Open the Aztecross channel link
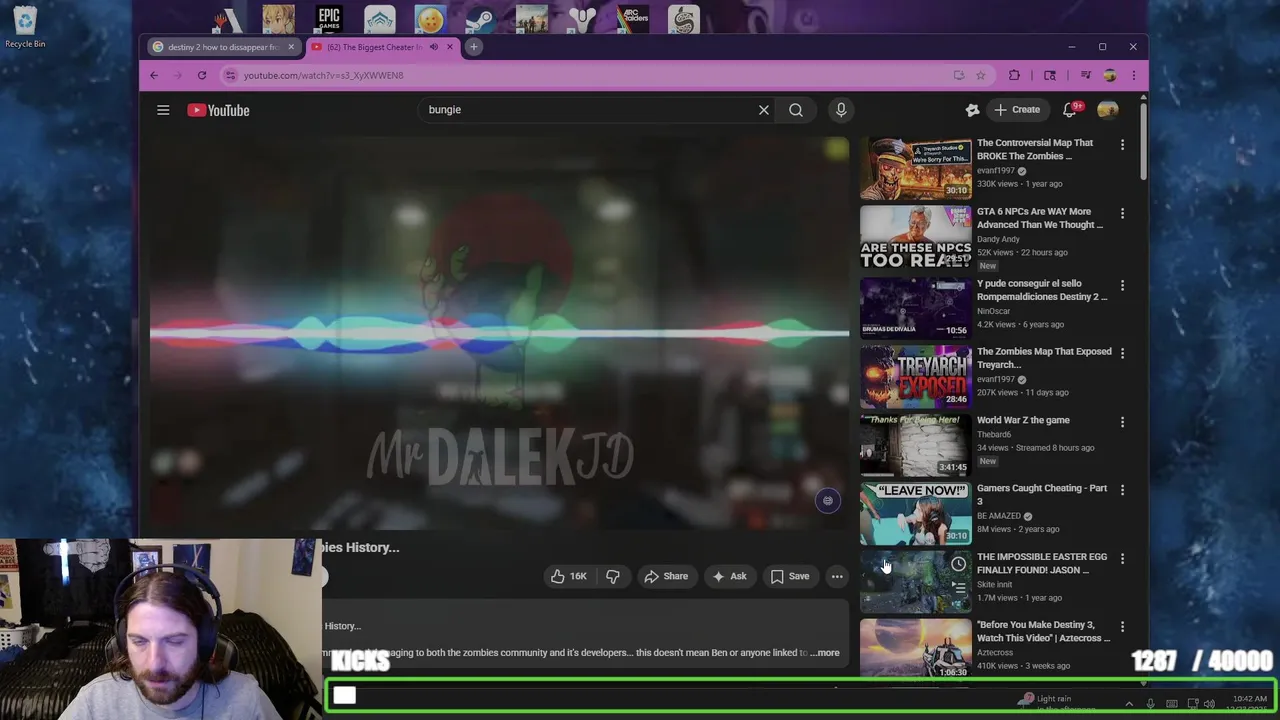Screen dimensions: 1280x720 [x=993, y=652]
